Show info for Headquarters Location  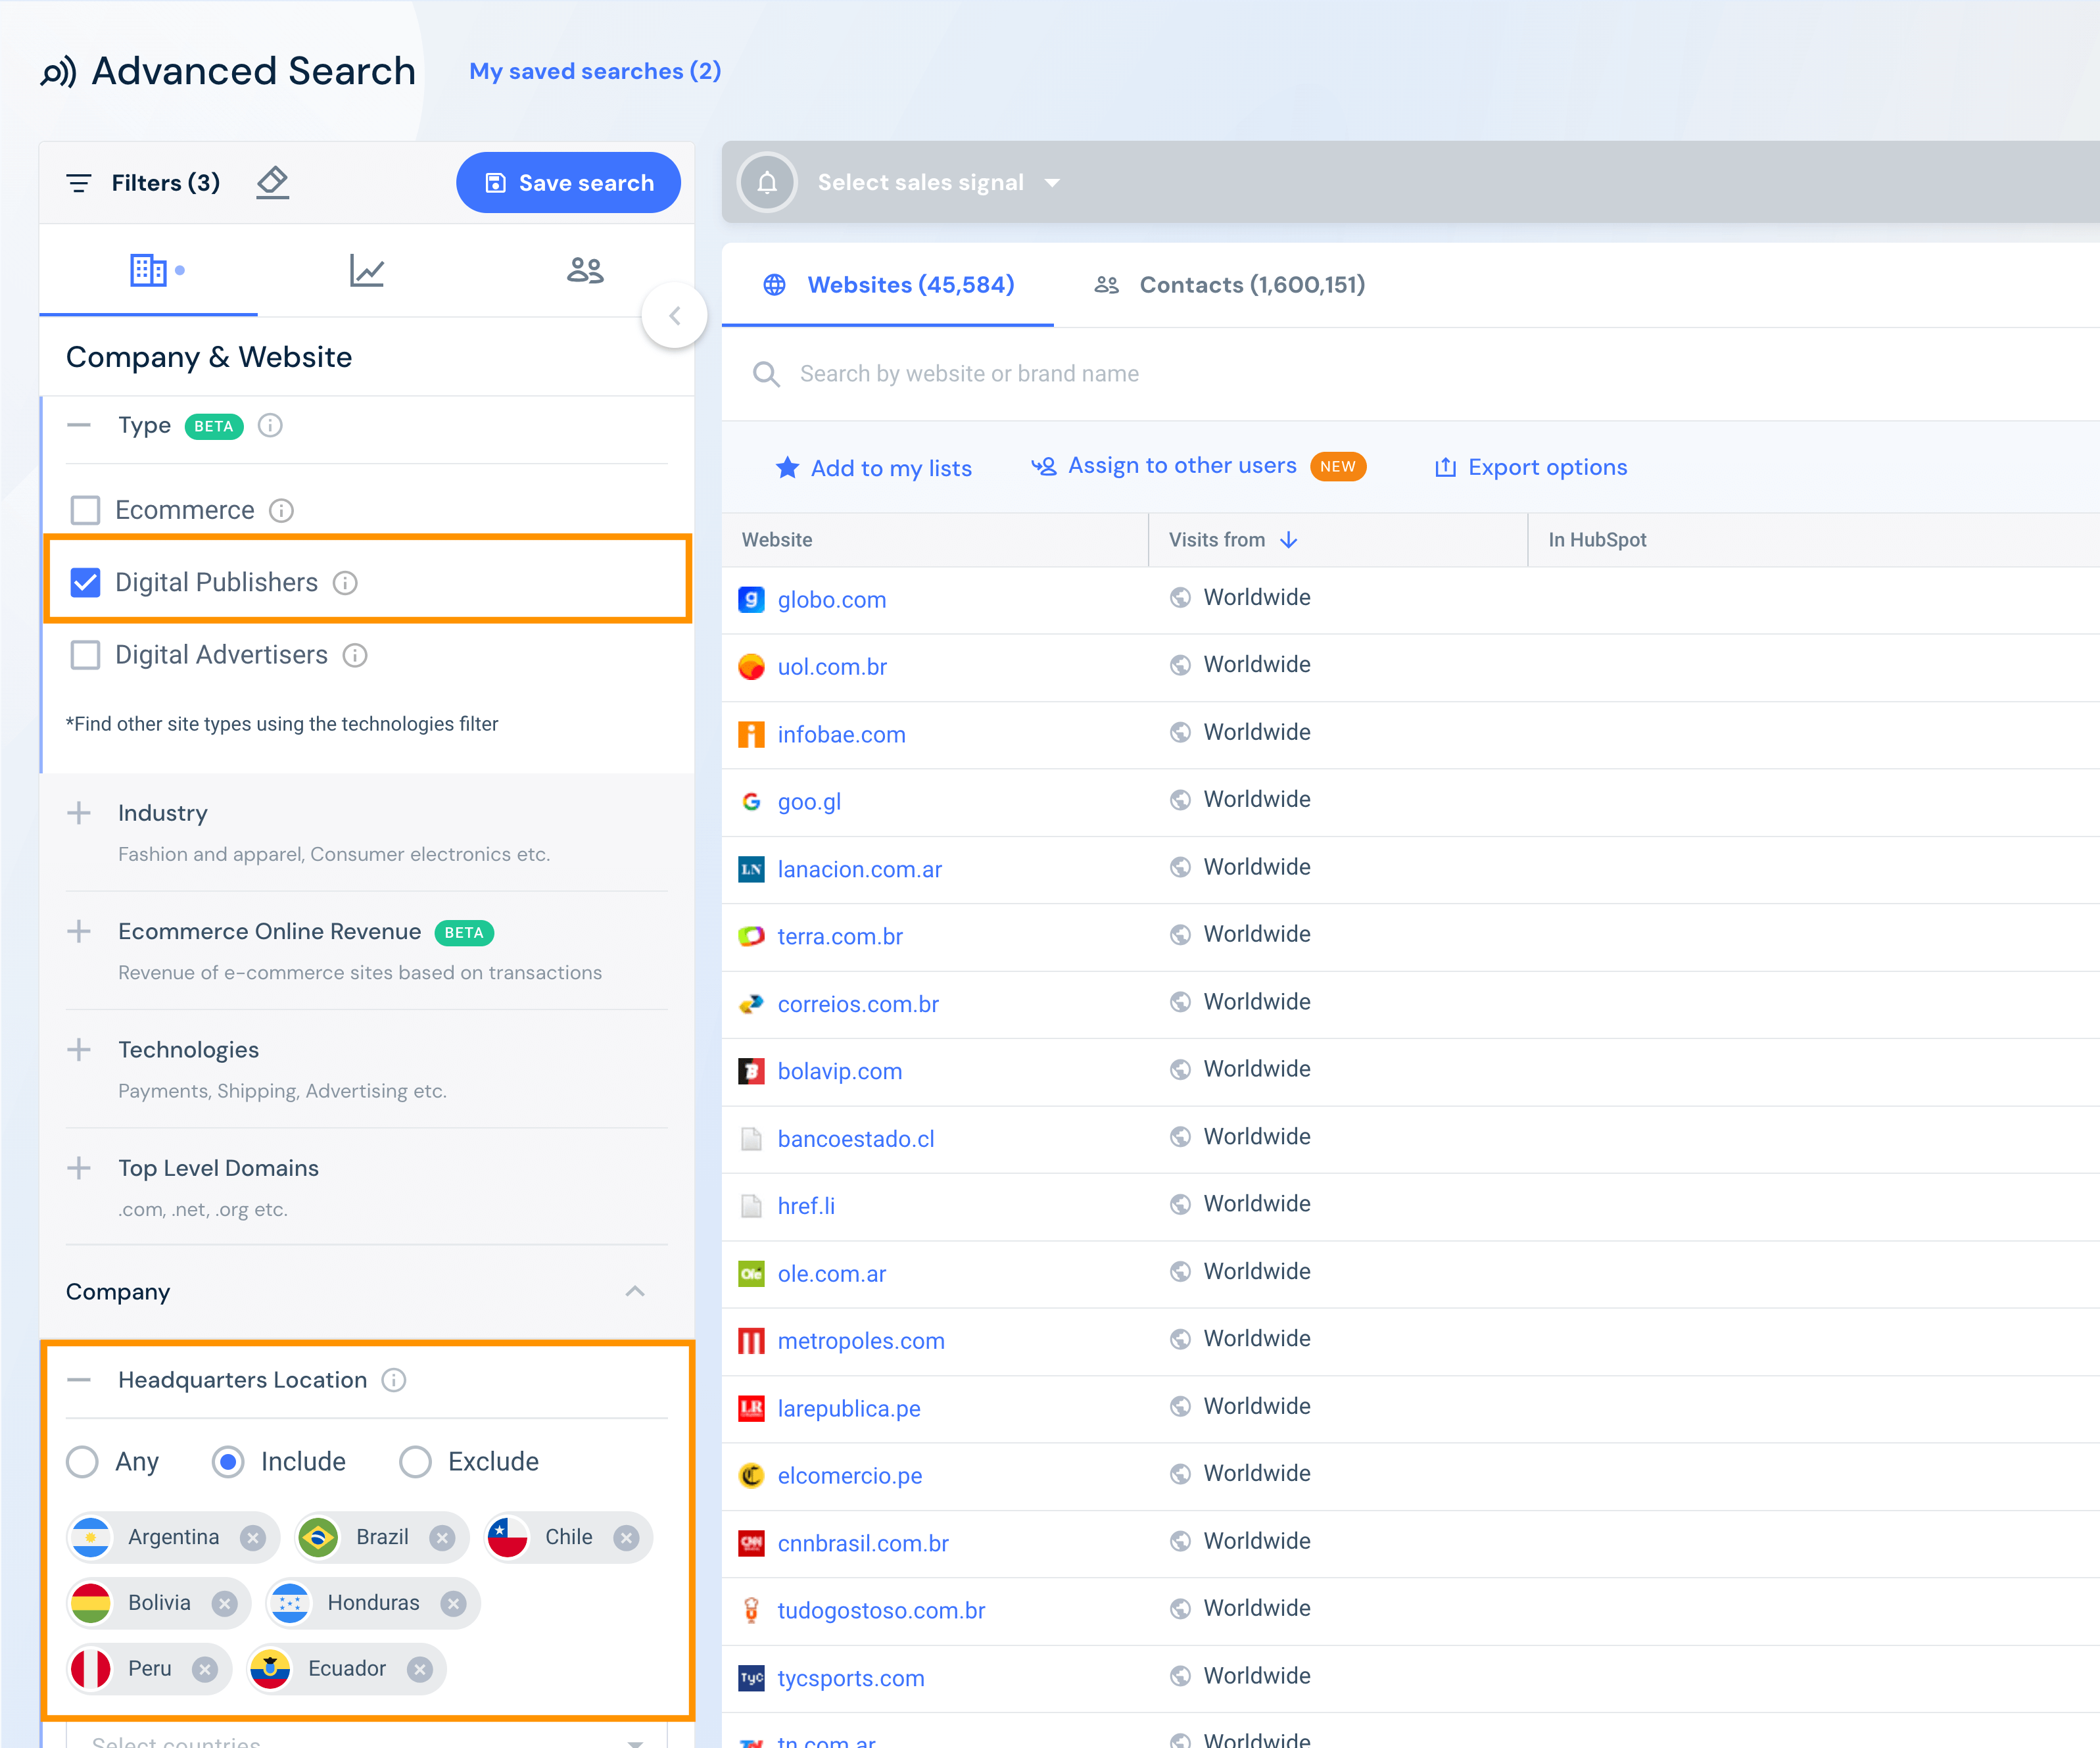coord(394,1380)
